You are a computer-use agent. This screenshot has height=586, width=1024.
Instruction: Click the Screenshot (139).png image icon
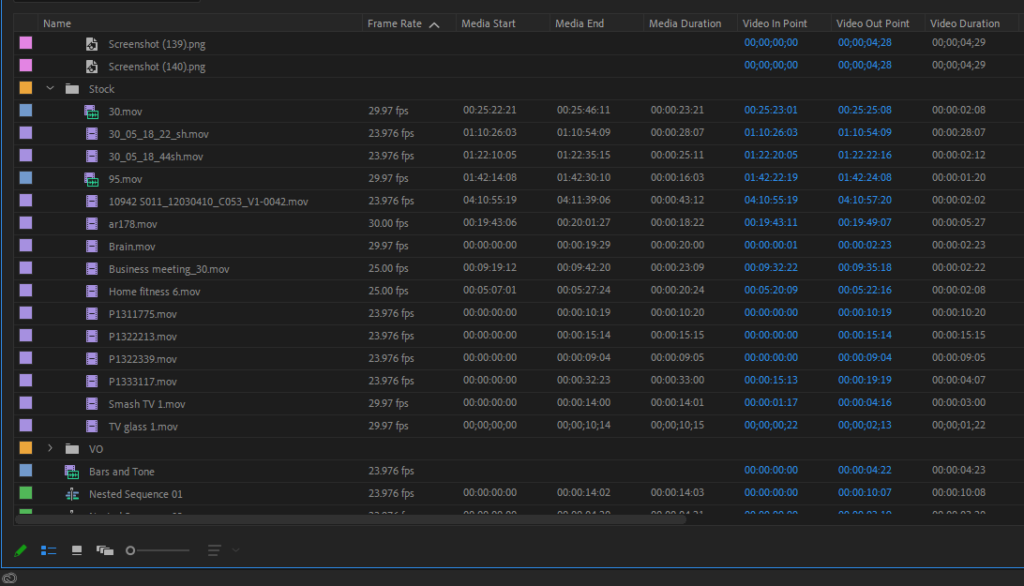click(x=91, y=44)
